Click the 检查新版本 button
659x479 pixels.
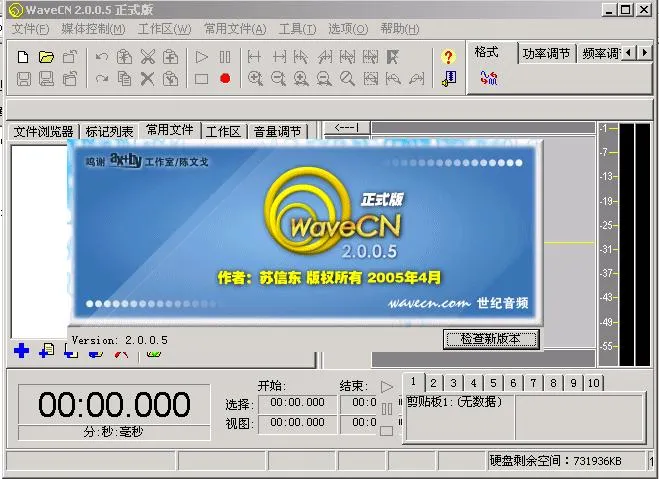coord(491,339)
